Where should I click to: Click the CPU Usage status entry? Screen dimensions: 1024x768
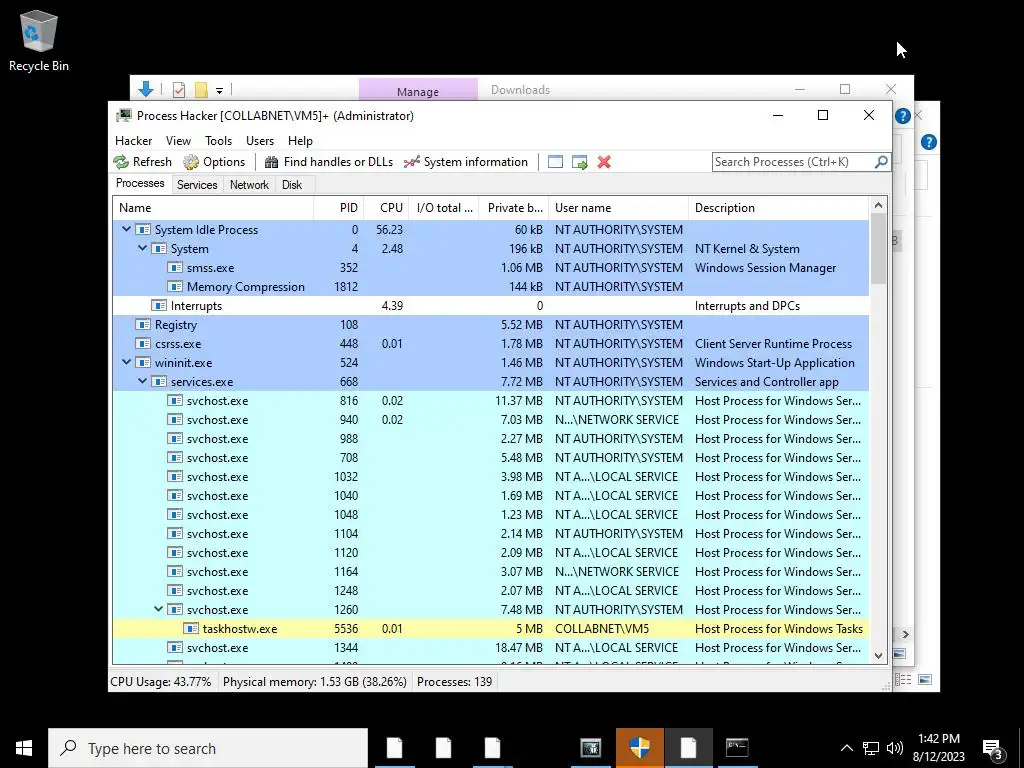point(161,682)
